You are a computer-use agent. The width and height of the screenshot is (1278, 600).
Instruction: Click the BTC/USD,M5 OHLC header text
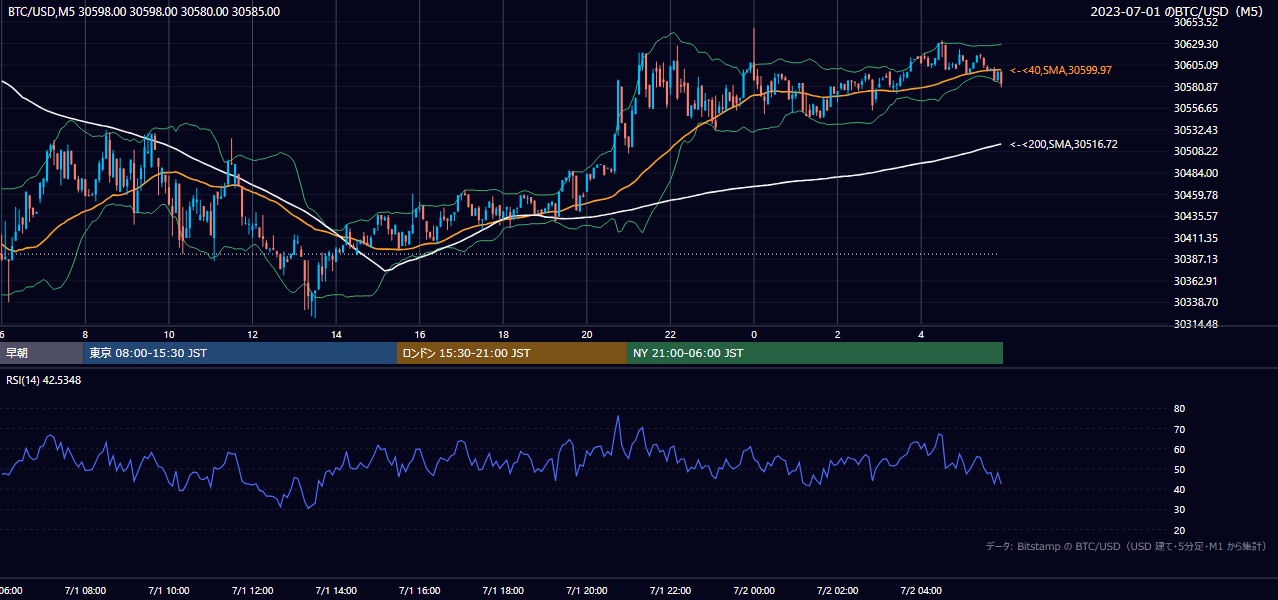(x=143, y=12)
